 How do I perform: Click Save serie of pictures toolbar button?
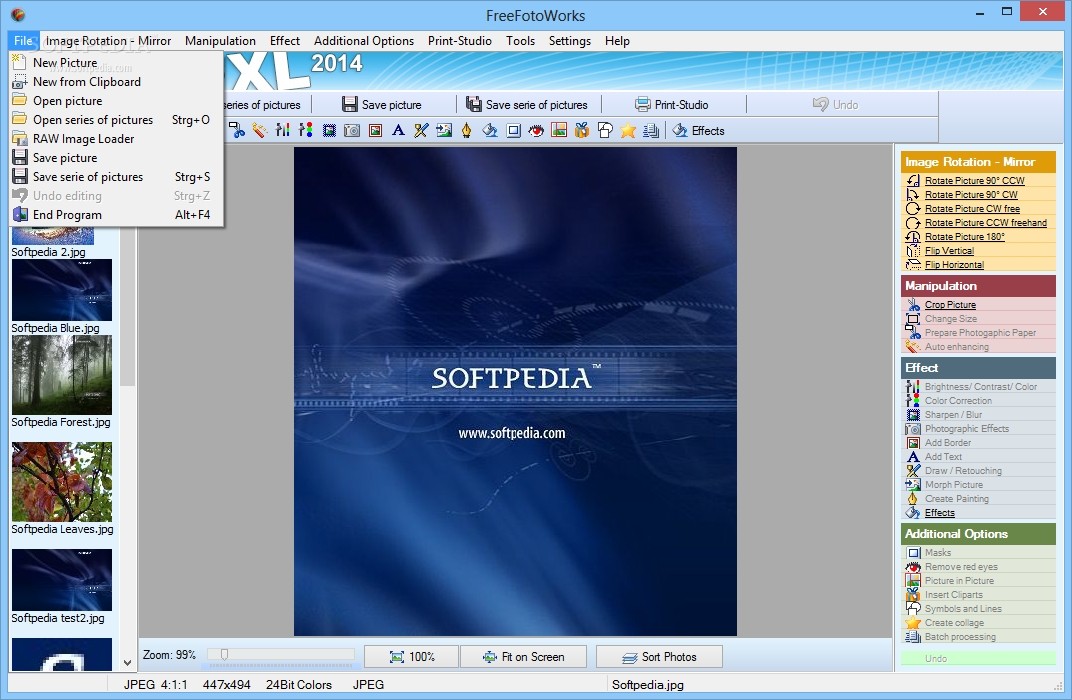point(526,105)
